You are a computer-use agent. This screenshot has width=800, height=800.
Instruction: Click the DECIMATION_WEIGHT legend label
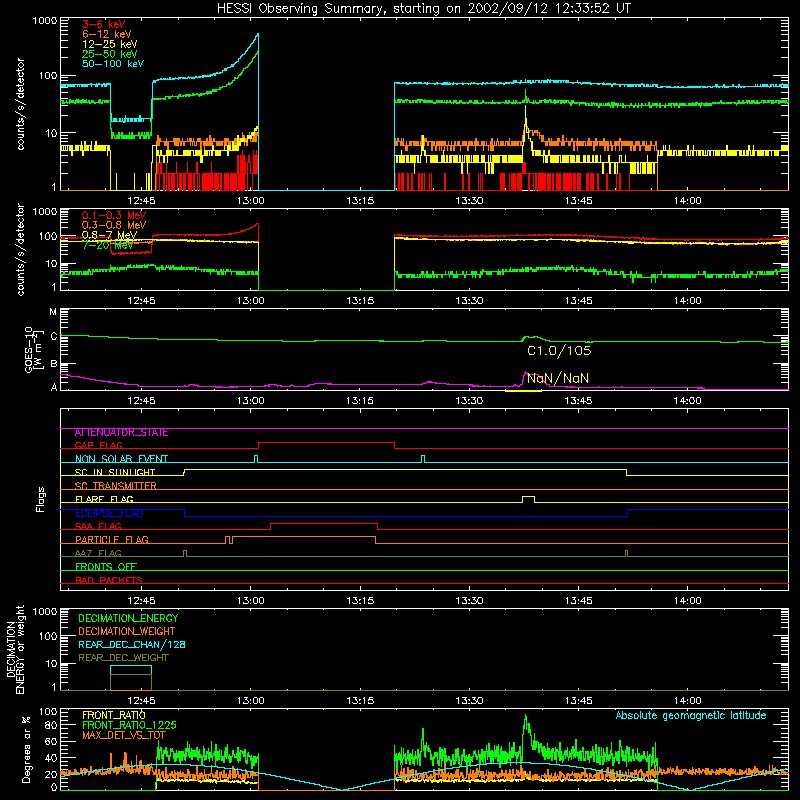coord(127,631)
